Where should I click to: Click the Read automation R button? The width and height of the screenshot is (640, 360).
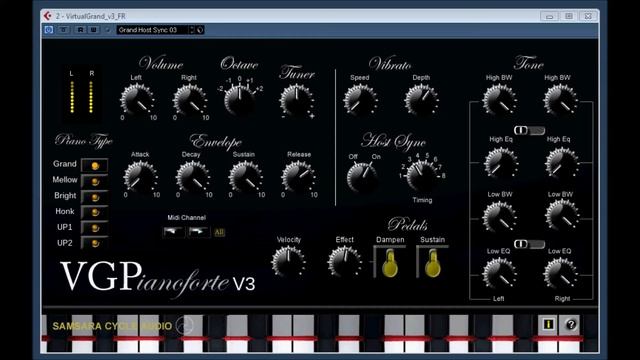[x=80, y=30]
